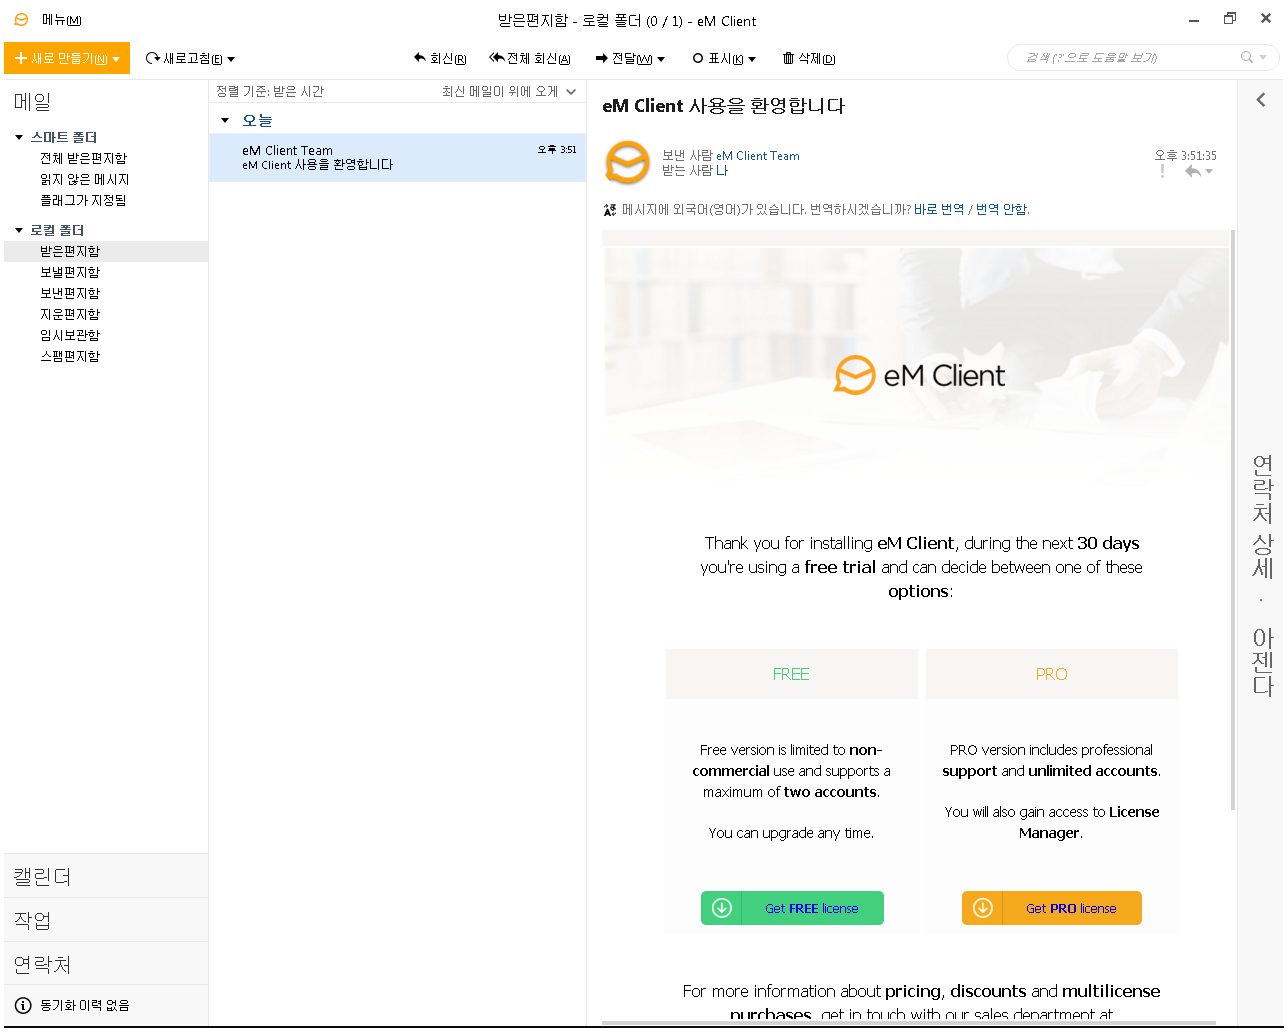The image size is (1288, 1032).
Task: Collapse the 스마트 폴더 tree section
Action: [x=19, y=138]
